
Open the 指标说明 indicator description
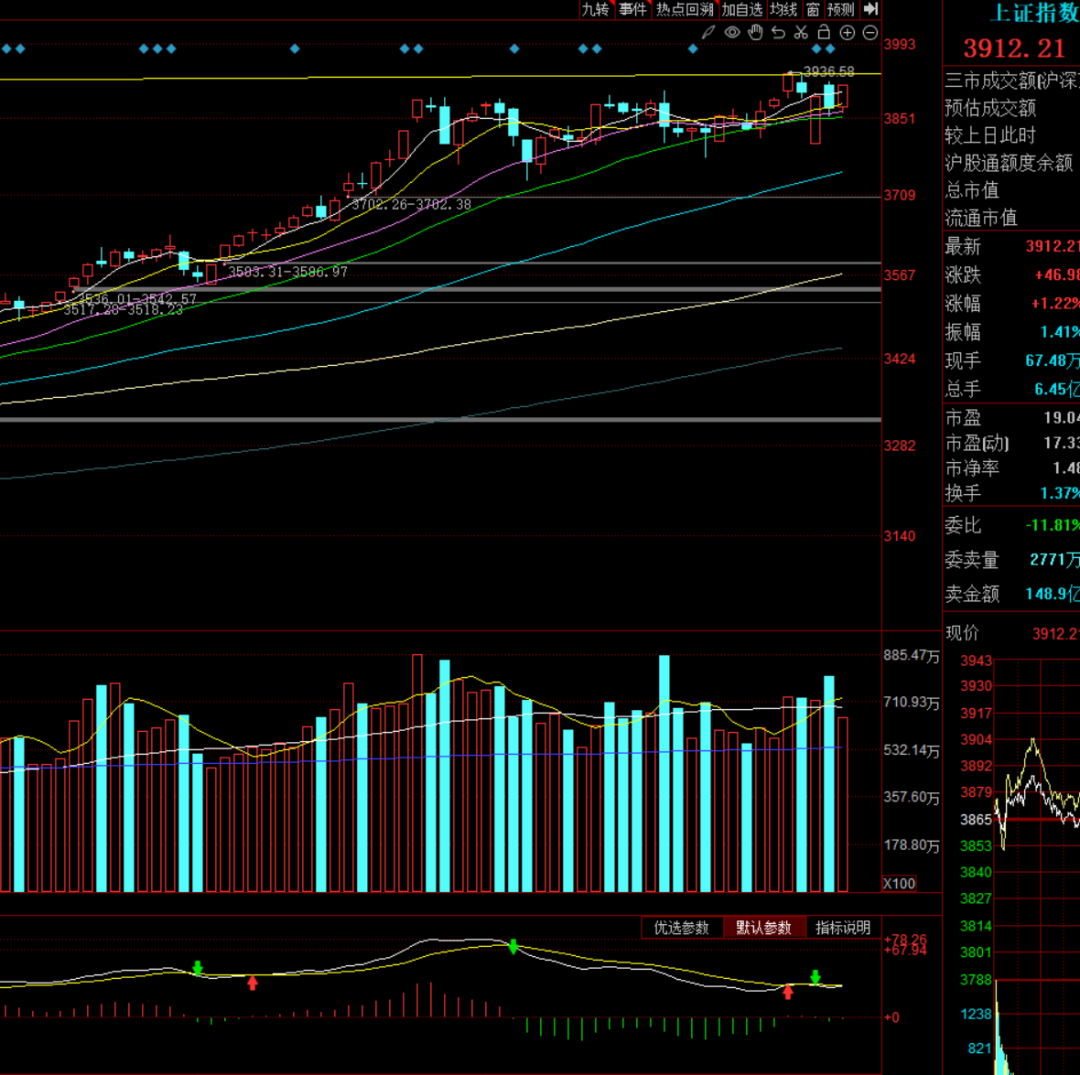coord(843,928)
